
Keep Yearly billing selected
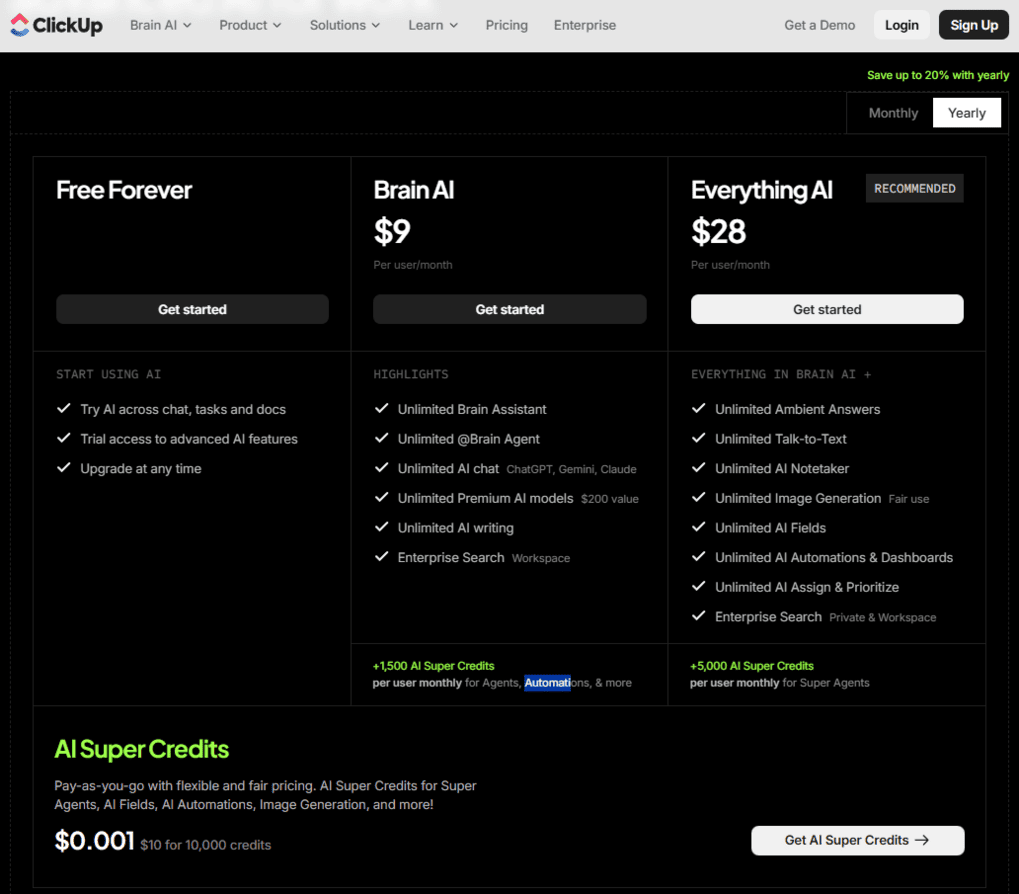tap(966, 112)
